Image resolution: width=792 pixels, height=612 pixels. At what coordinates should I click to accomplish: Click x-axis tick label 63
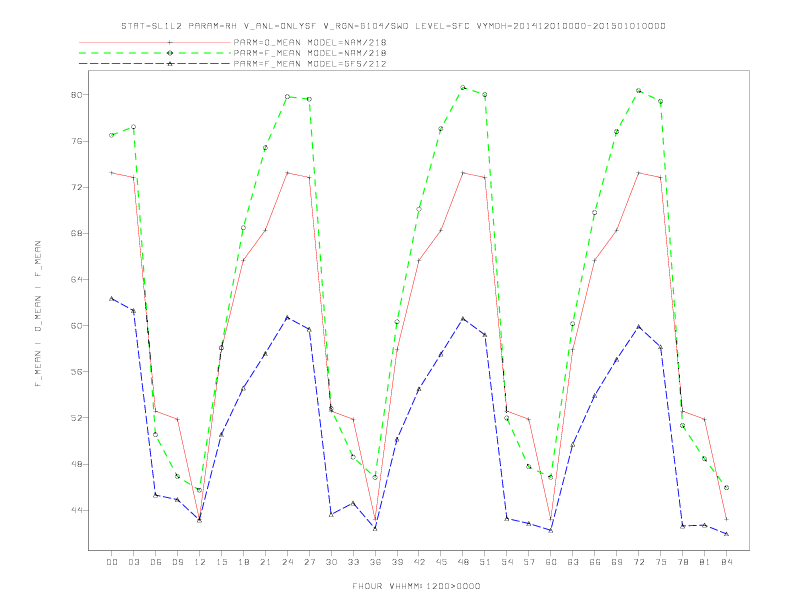pos(573,562)
